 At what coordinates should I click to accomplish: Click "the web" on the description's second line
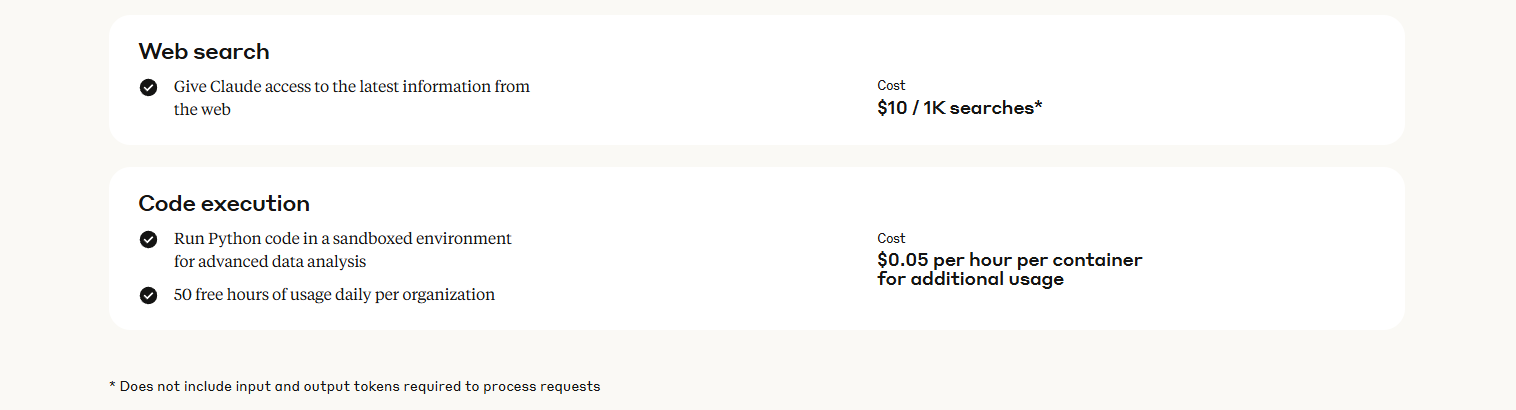coord(202,110)
